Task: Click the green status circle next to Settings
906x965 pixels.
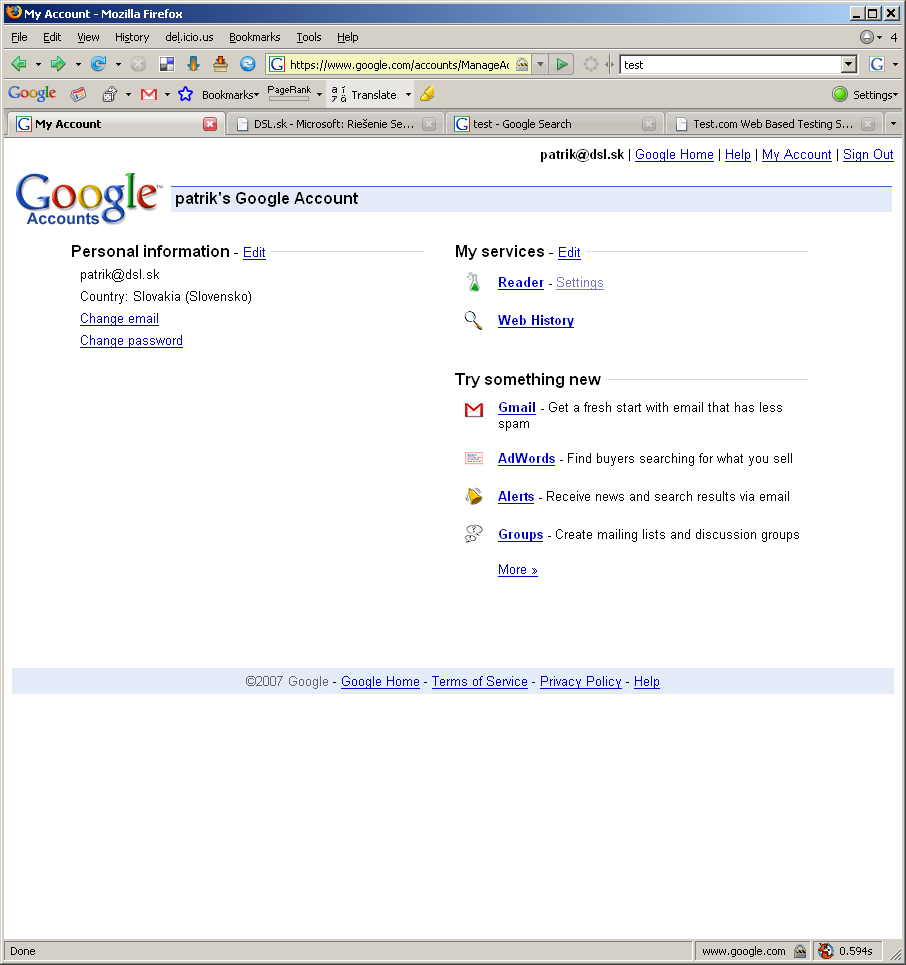Action: (x=840, y=94)
